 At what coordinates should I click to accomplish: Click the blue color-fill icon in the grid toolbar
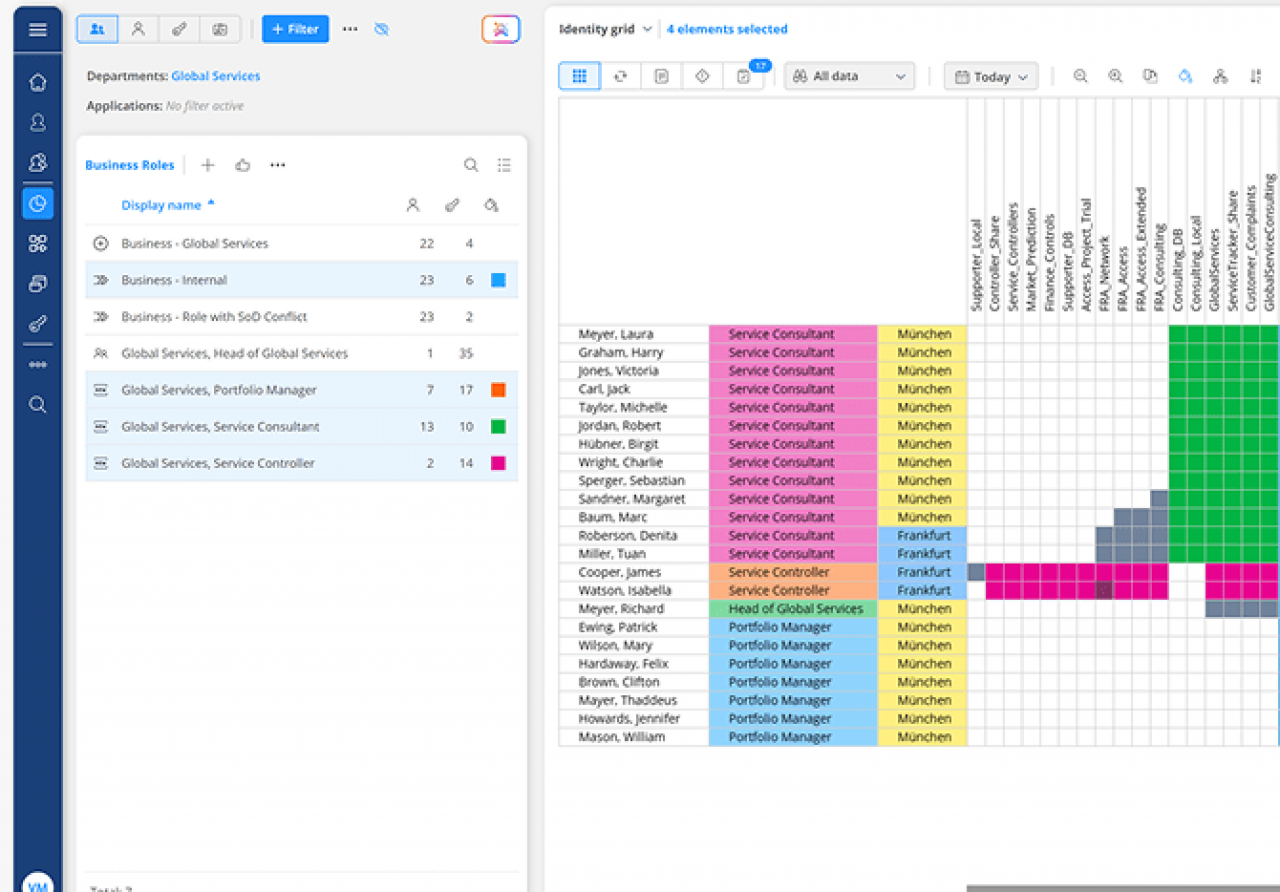pyautogui.click(x=1186, y=76)
